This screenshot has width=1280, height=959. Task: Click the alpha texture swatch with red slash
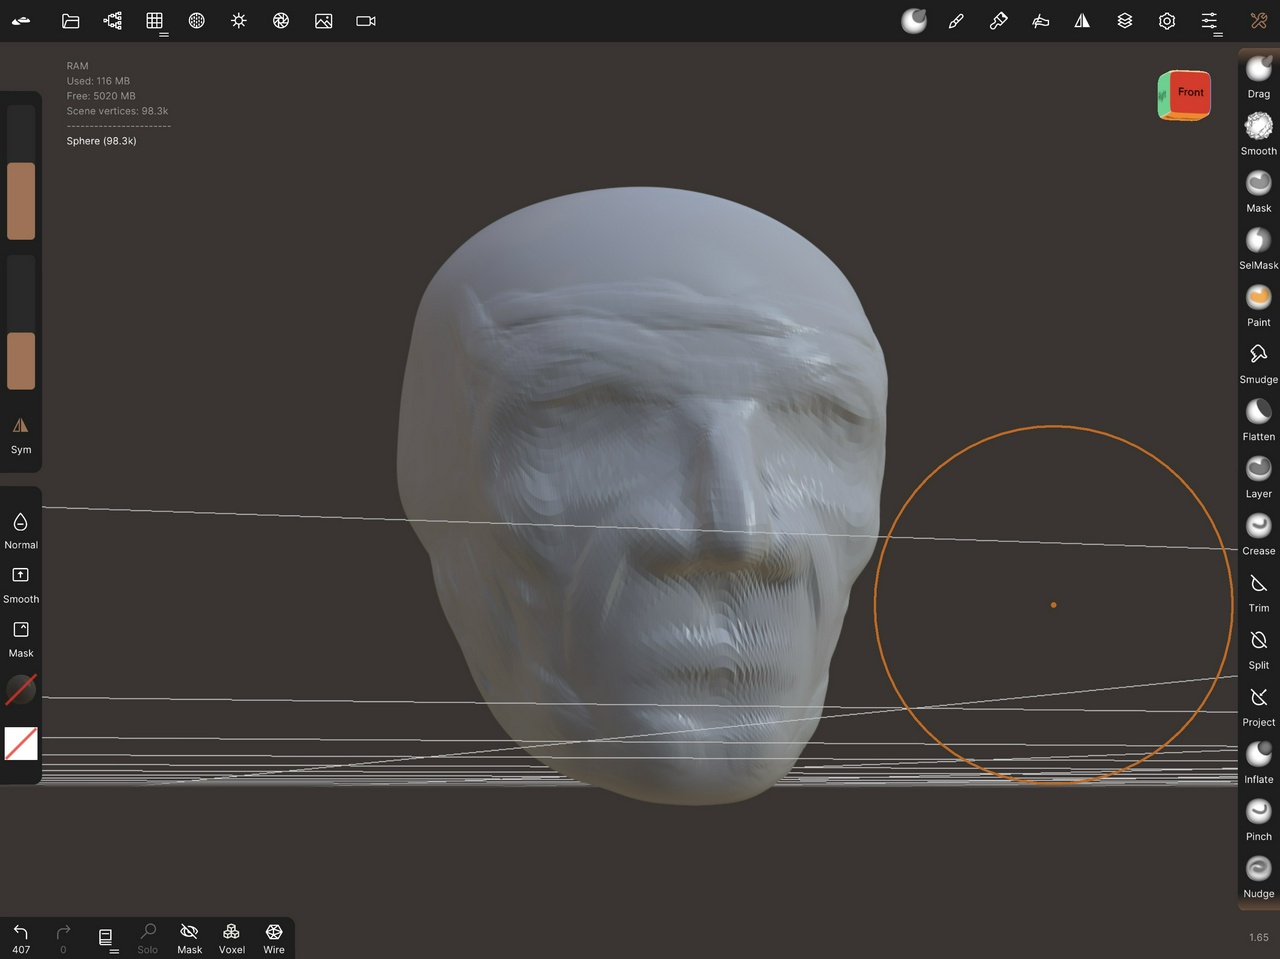[x=21, y=743]
